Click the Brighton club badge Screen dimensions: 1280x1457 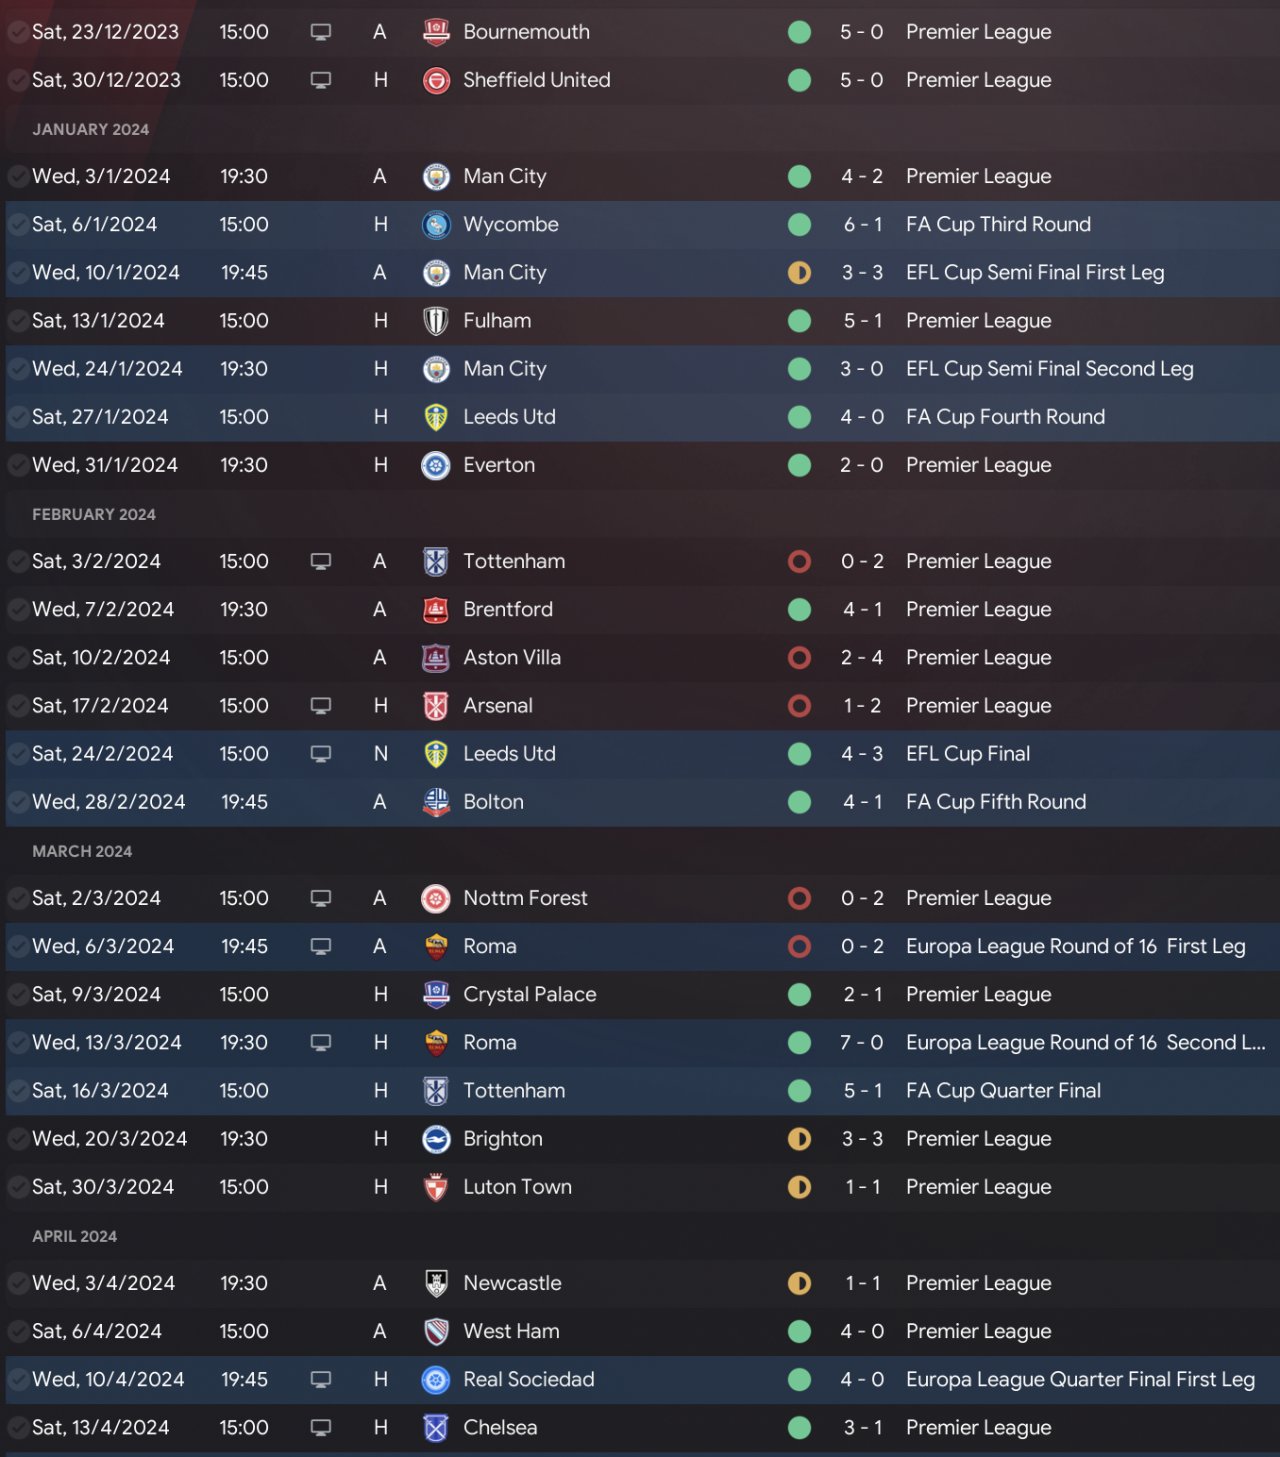(x=436, y=1139)
